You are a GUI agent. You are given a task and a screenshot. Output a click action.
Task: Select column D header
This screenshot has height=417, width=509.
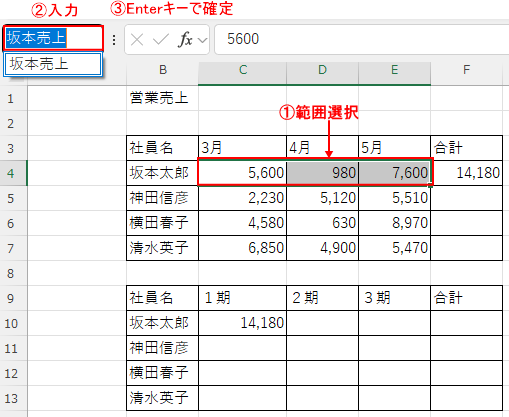(322, 70)
